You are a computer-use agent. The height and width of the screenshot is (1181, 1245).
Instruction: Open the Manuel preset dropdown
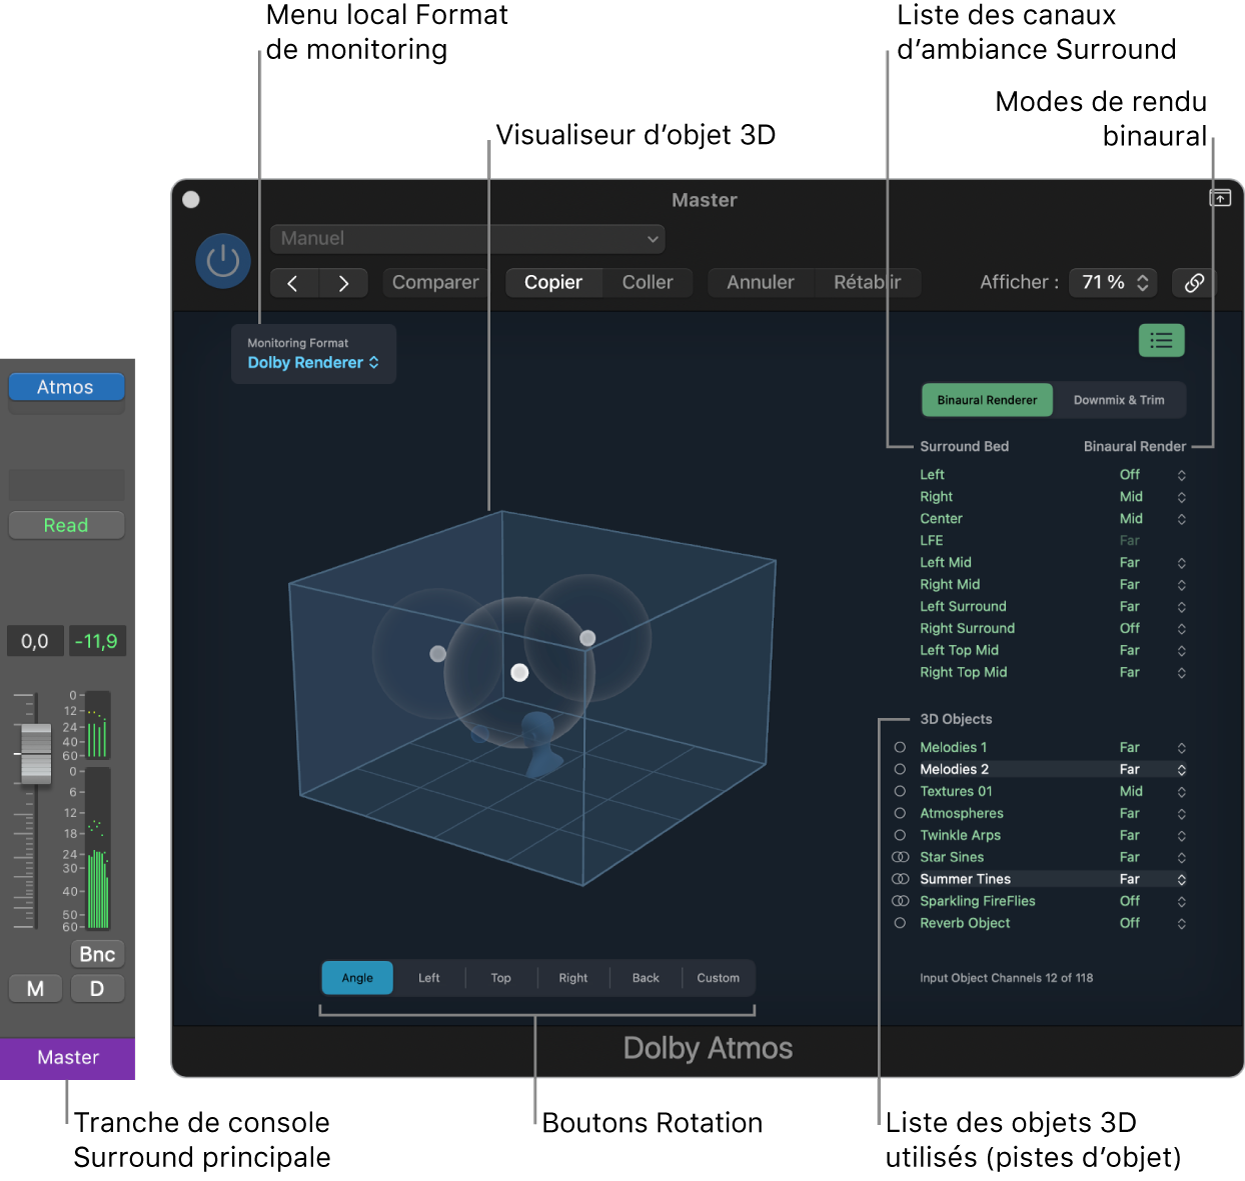point(467,239)
